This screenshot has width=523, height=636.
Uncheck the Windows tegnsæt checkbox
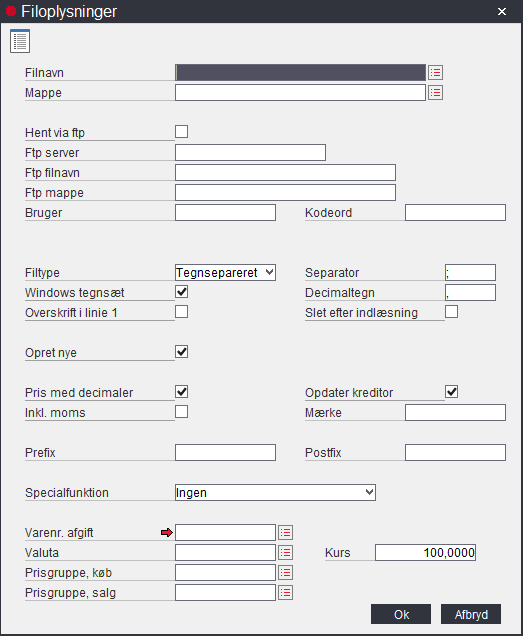pyautogui.click(x=181, y=292)
